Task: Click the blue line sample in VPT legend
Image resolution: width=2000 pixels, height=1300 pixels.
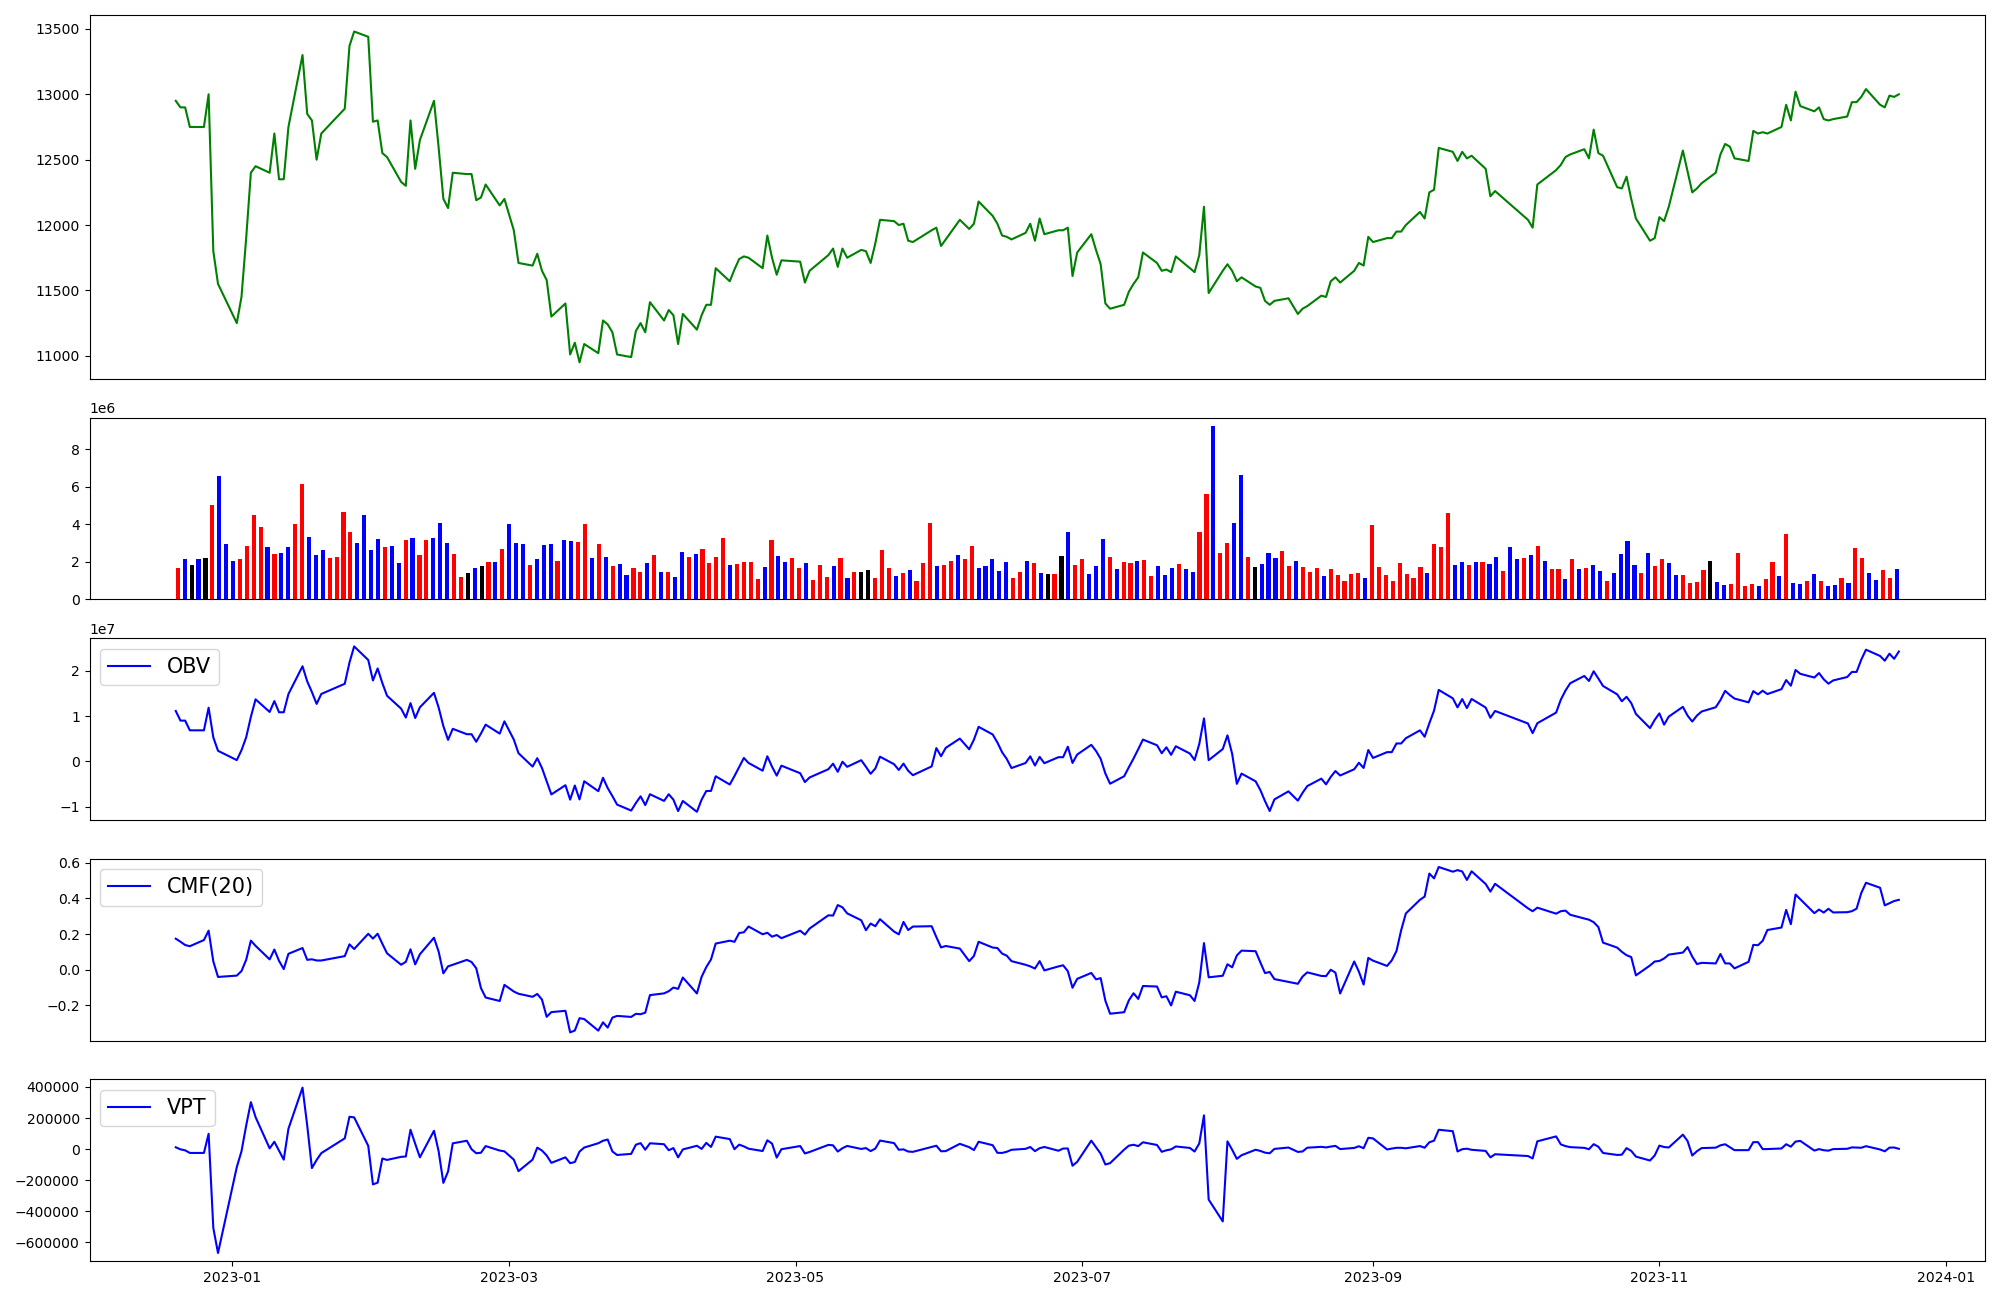Action: coord(129,1107)
